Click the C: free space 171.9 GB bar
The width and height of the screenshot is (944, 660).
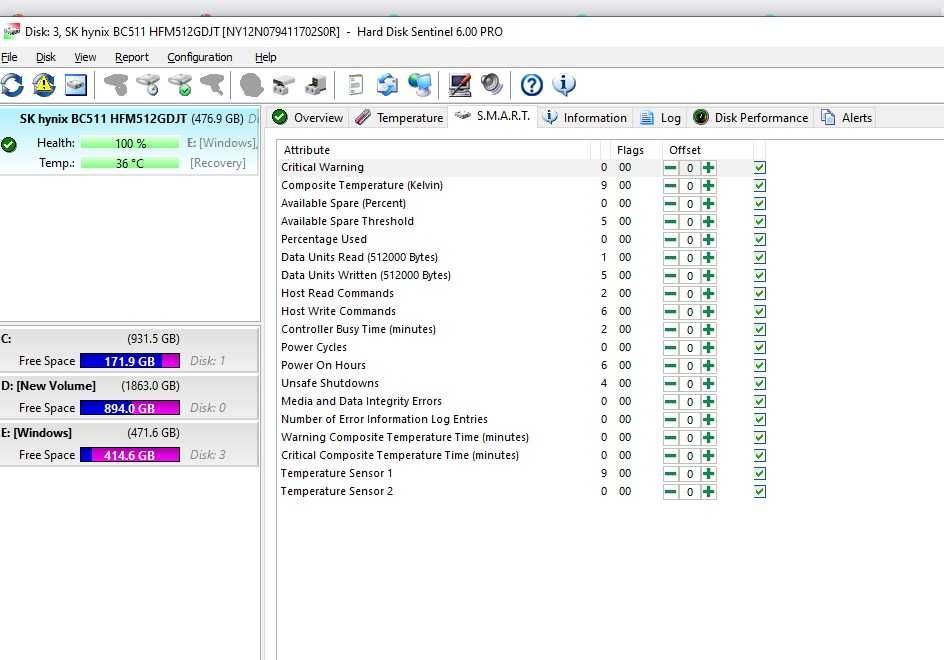click(x=130, y=361)
